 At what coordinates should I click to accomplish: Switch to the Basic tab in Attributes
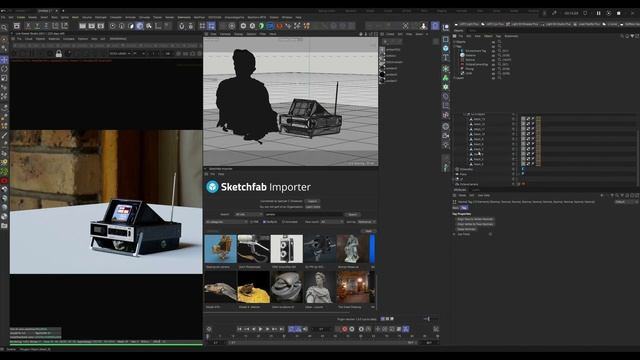pyautogui.click(x=456, y=208)
